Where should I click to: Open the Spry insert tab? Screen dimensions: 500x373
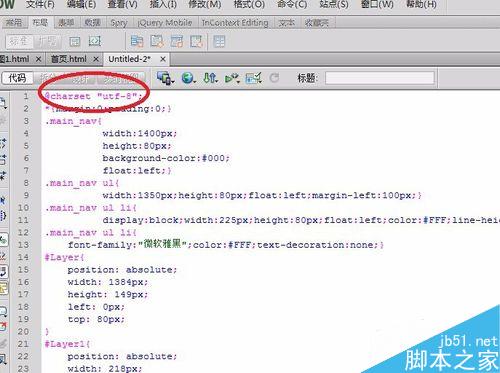119,23
